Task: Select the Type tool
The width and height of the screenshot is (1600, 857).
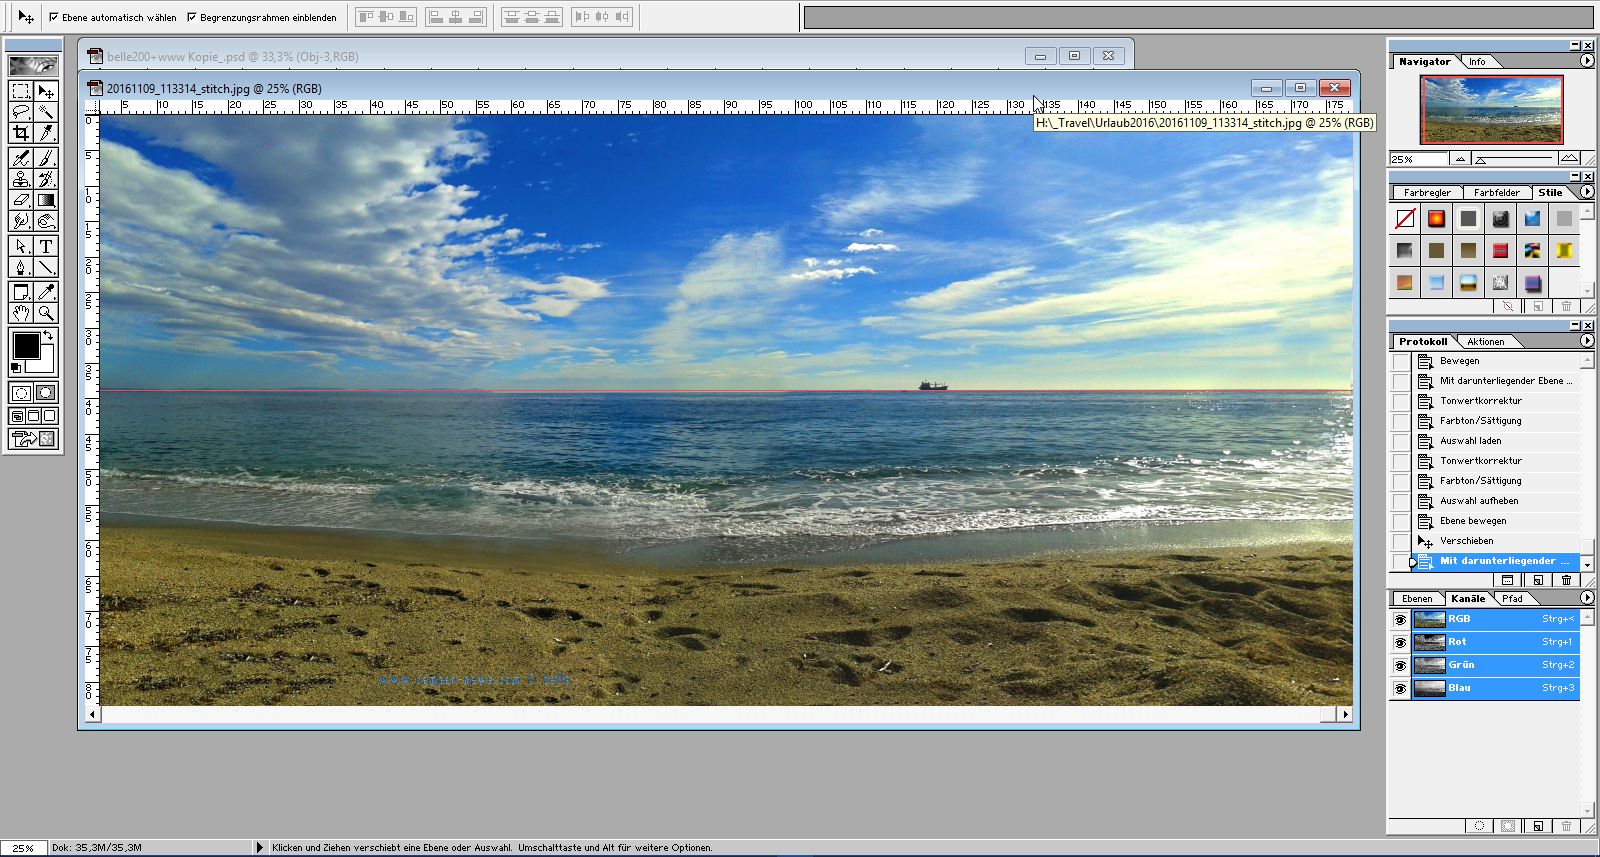Action: pos(46,246)
